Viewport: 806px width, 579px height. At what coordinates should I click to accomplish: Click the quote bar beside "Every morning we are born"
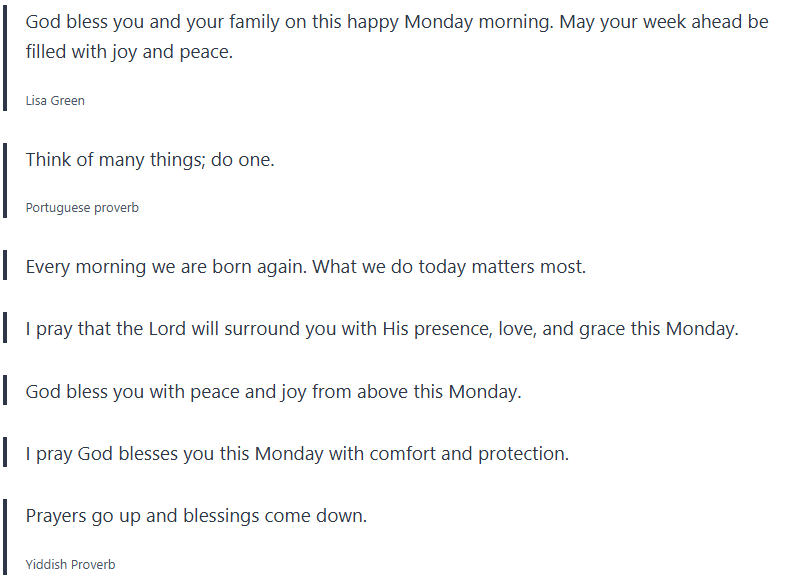point(5,267)
